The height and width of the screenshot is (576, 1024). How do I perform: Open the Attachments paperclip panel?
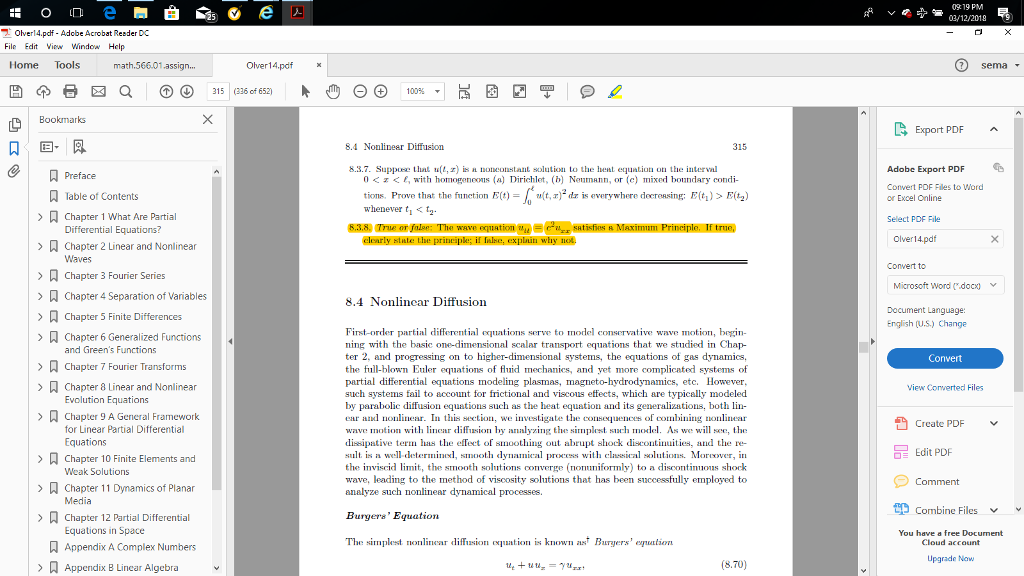tap(14, 171)
